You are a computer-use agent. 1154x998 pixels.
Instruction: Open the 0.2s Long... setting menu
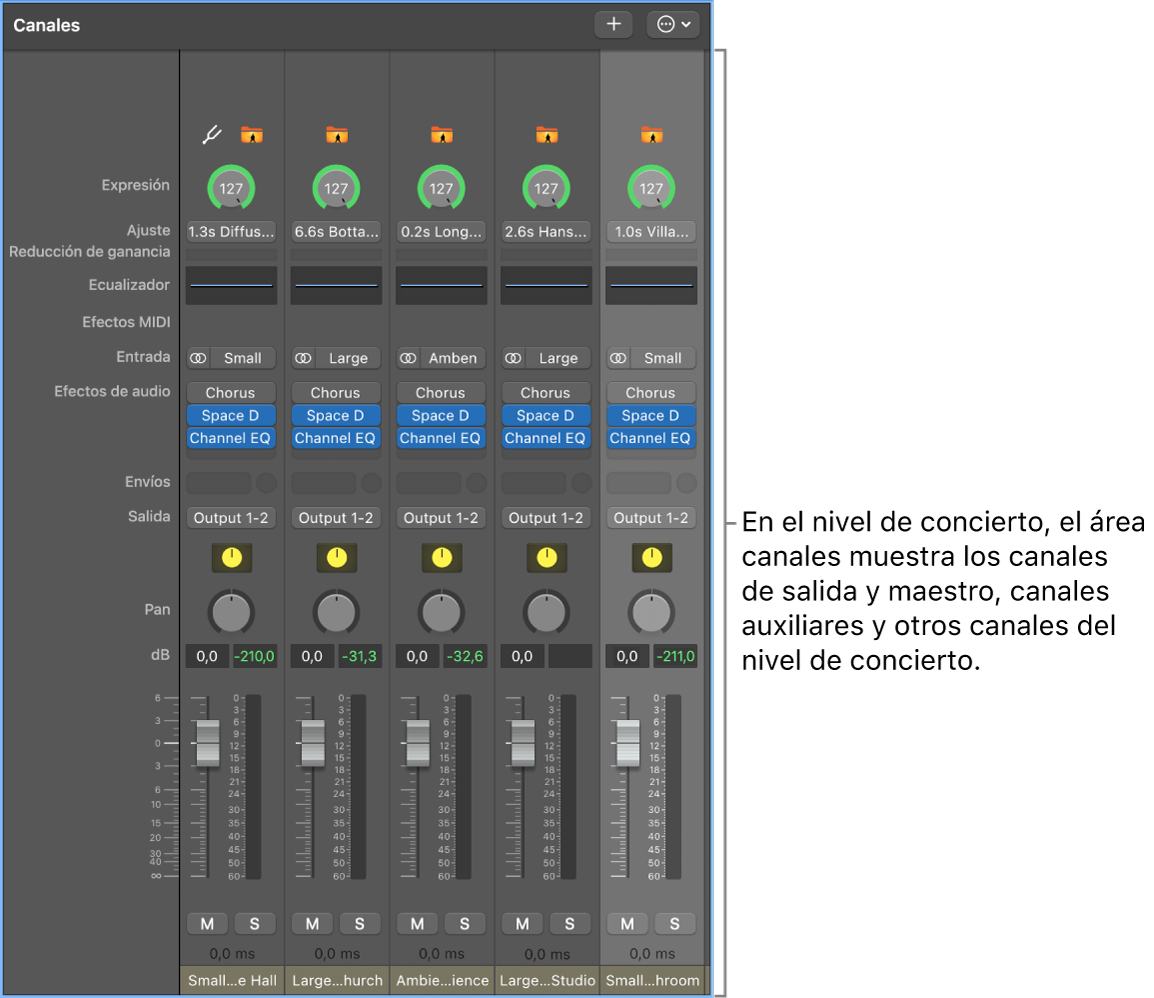point(442,232)
